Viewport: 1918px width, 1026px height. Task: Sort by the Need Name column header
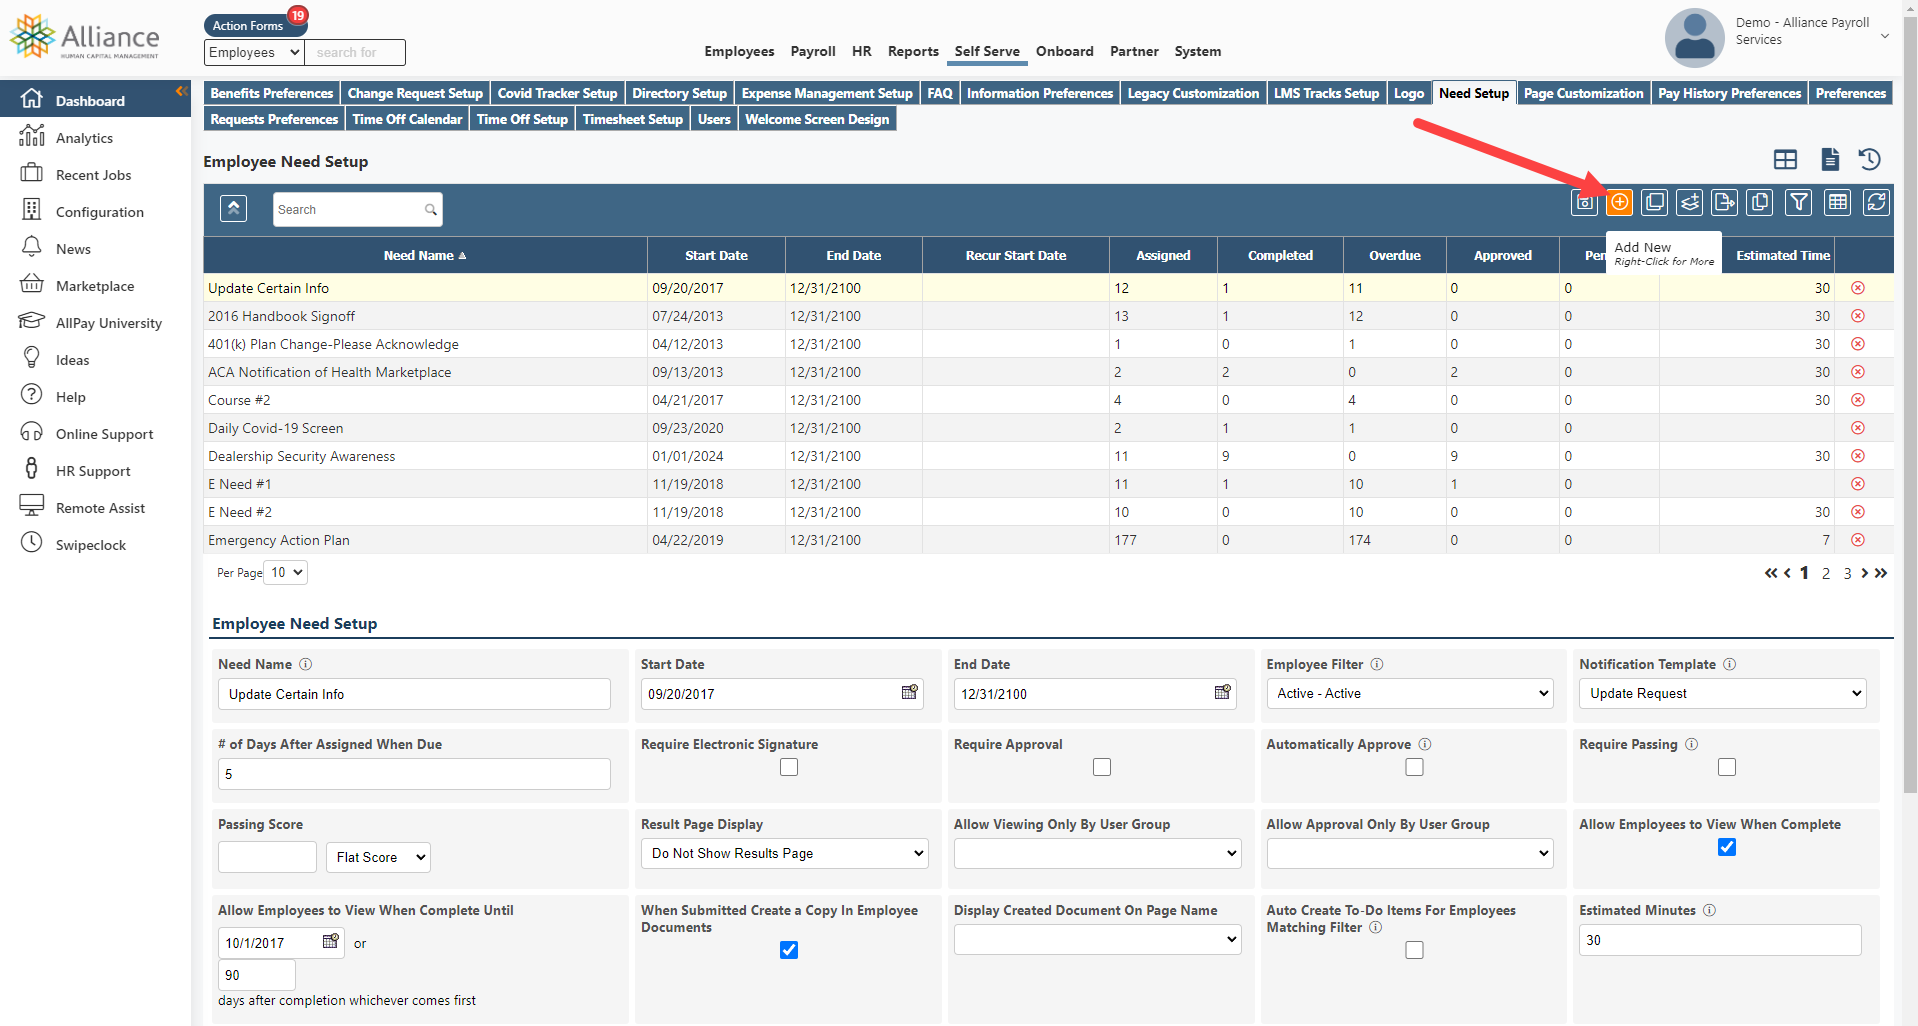pyautogui.click(x=425, y=255)
